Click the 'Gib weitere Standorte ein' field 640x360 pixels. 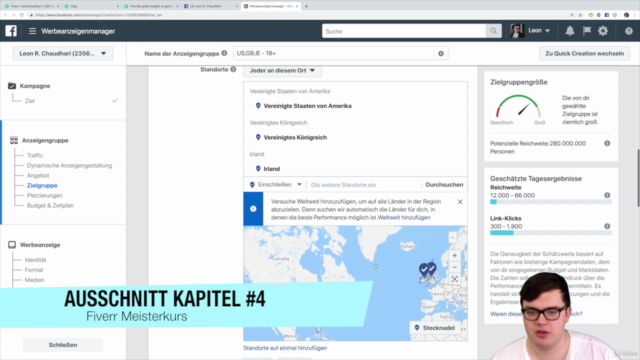click(x=363, y=185)
